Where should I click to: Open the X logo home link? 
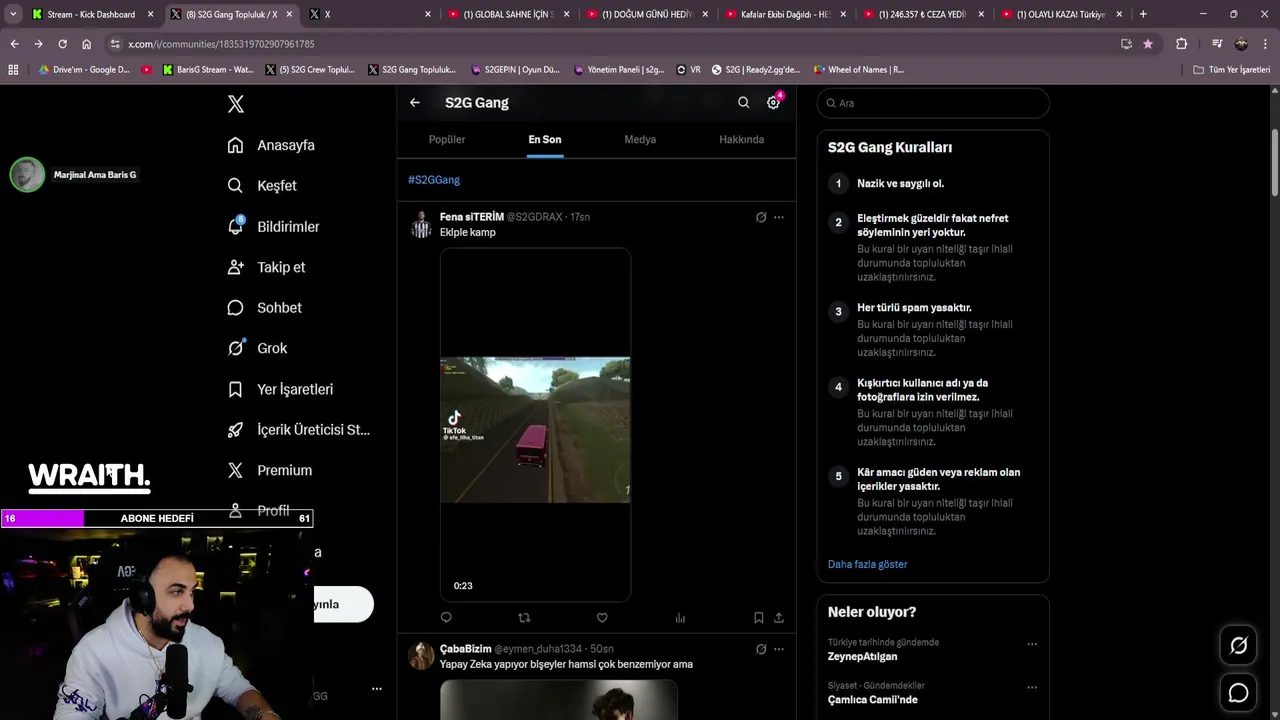[235, 104]
